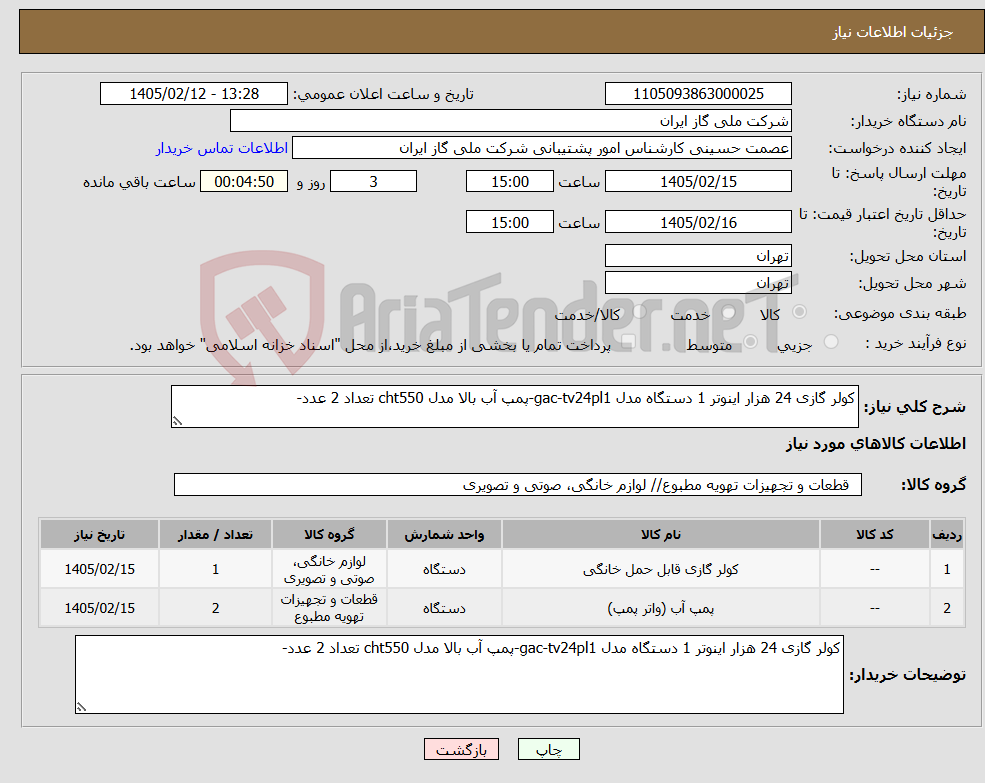985x783 pixels.
Task: Click the قطعات و تجهیزات تهویه مطبوع cell
Action: click(x=329, y=608)
